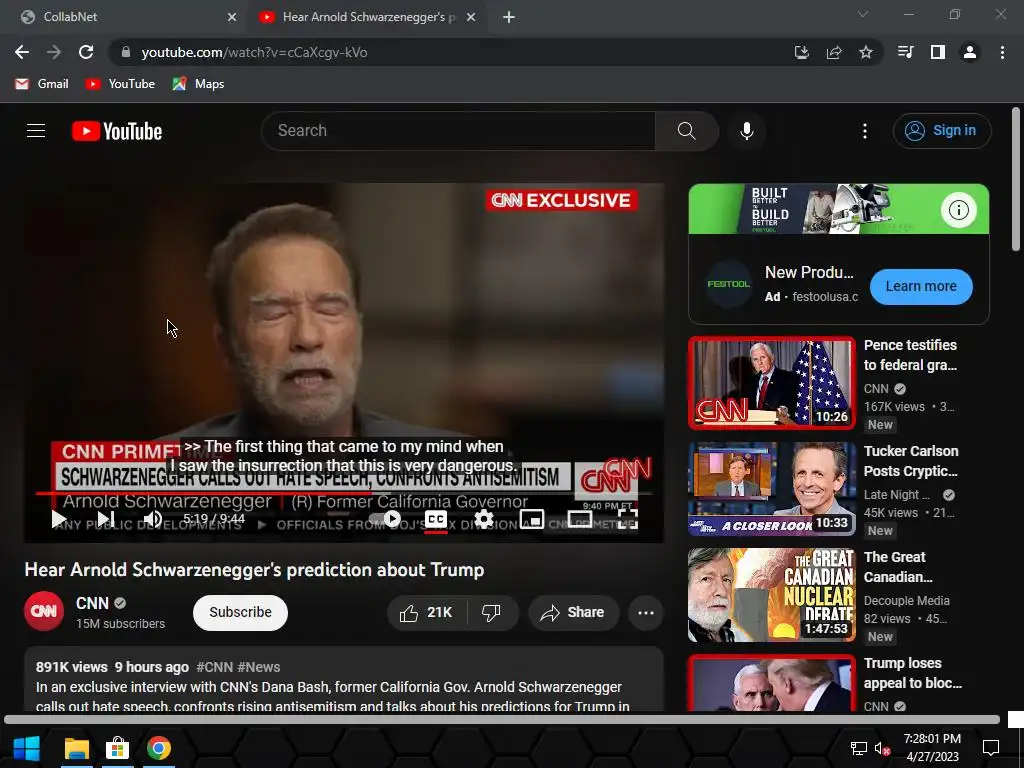This screenshot has height=768, width=1024.
Task: Go forward in browser history
Action: 54,52
